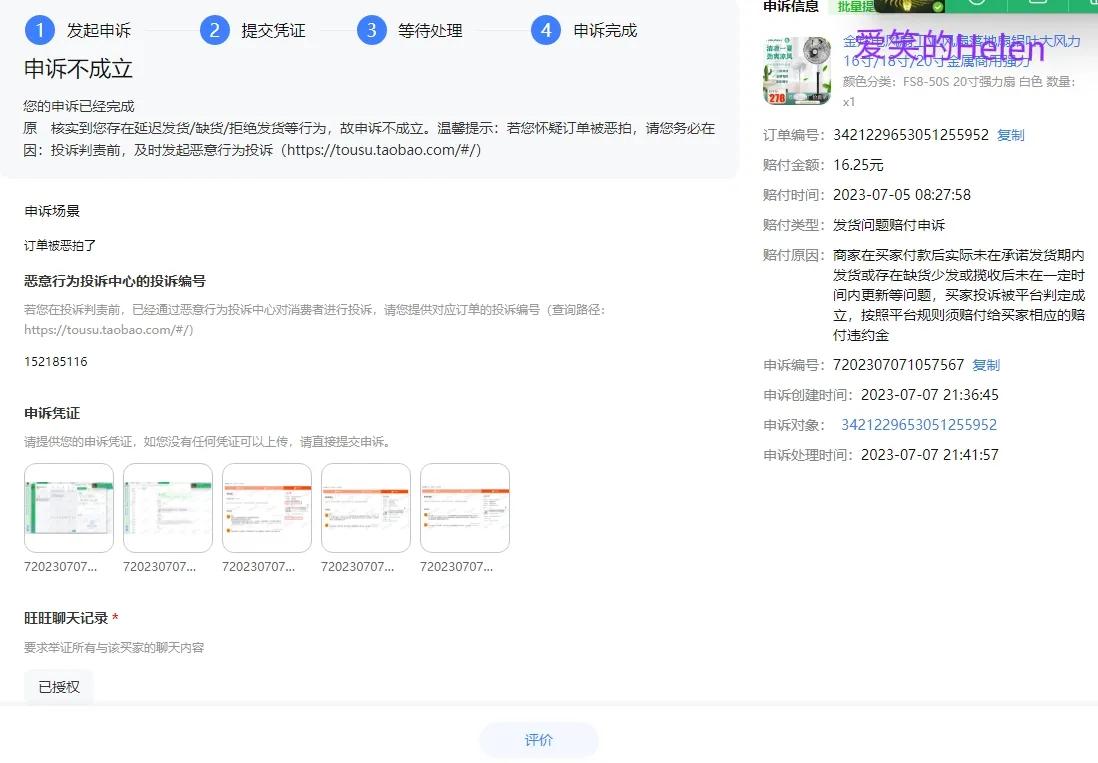Click the step 1 发起申诉 circle icon
This screenshot has width=1098, height=763.
37,30
